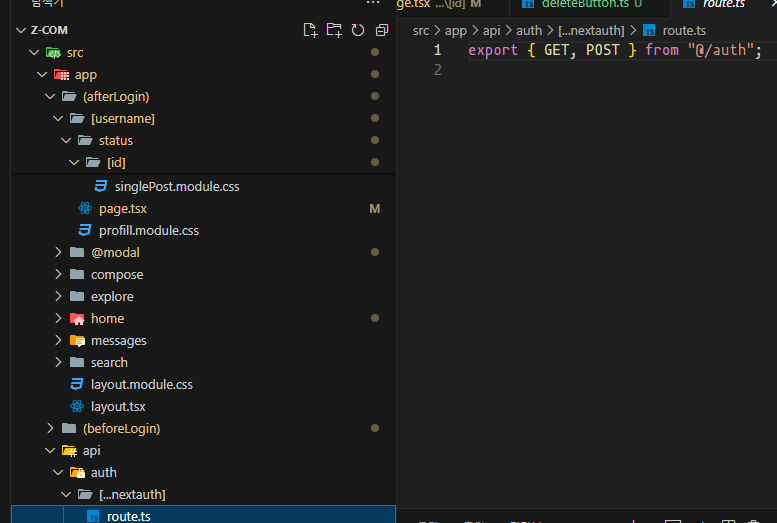This screenshot has height=523, width=777.
Task: Open layout.tsx file
Action: pos(118,407)
